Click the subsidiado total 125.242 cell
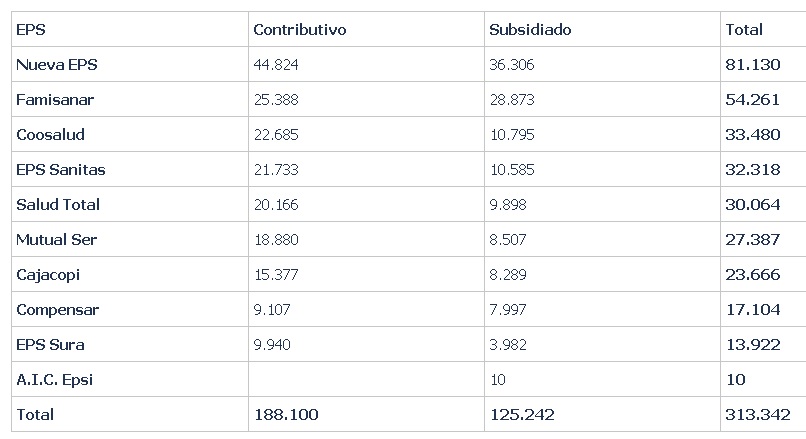Image resolution: width=806 pixels, height=439 pixels. click(x=521, y=414)
